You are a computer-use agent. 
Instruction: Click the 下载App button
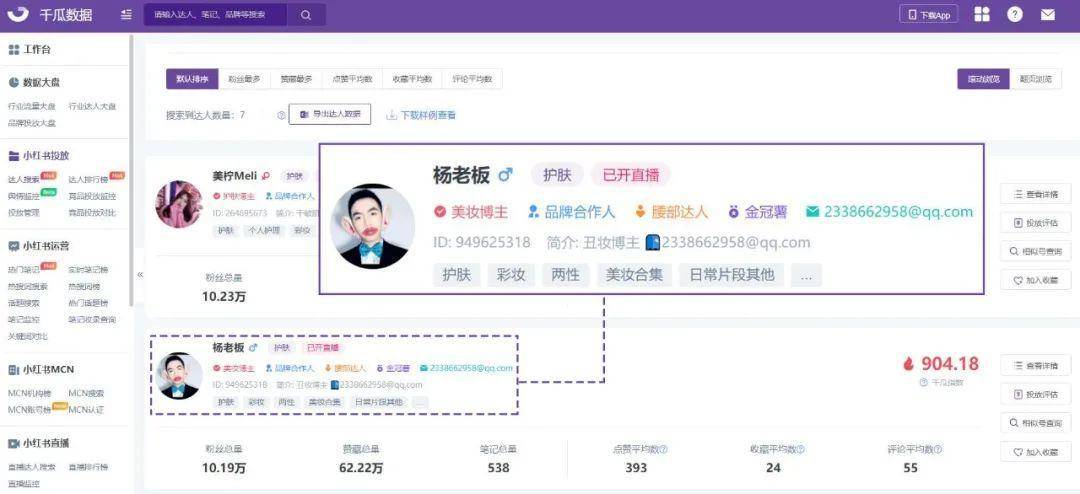click(929, 15)
